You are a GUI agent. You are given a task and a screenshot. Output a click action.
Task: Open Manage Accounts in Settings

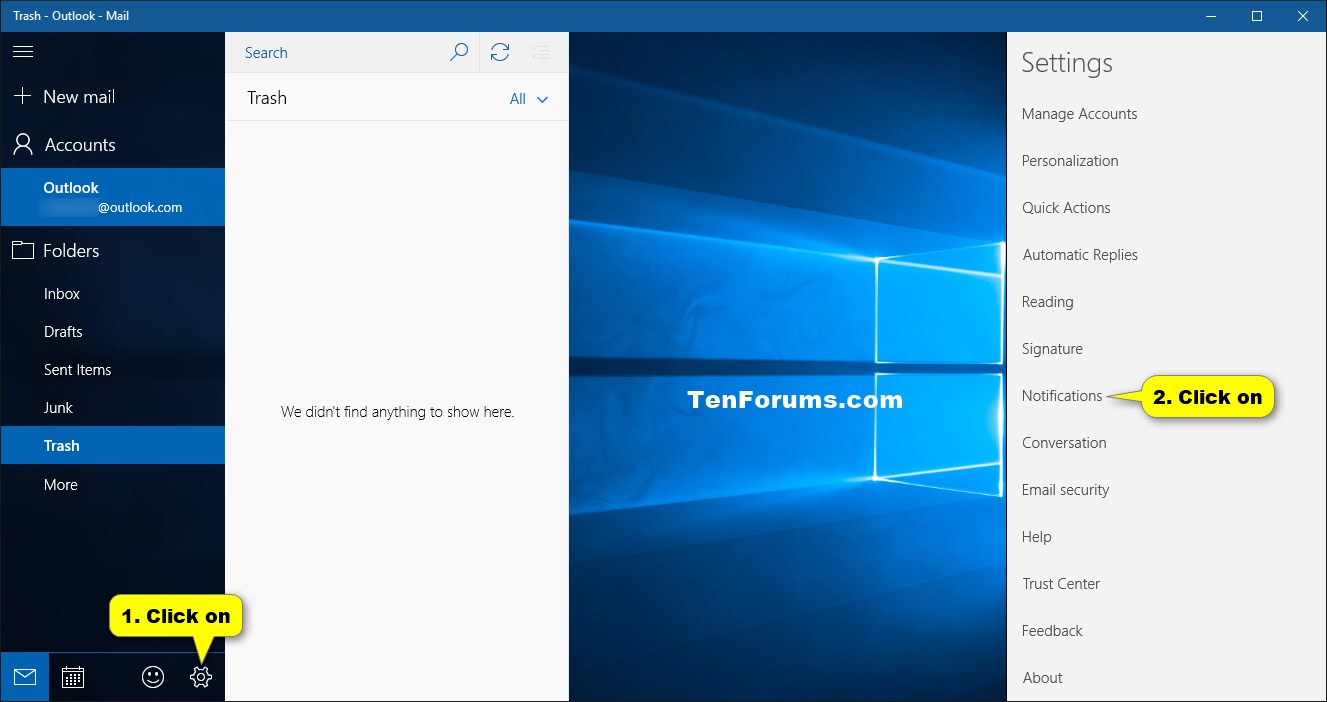[x=1079, y=113]
